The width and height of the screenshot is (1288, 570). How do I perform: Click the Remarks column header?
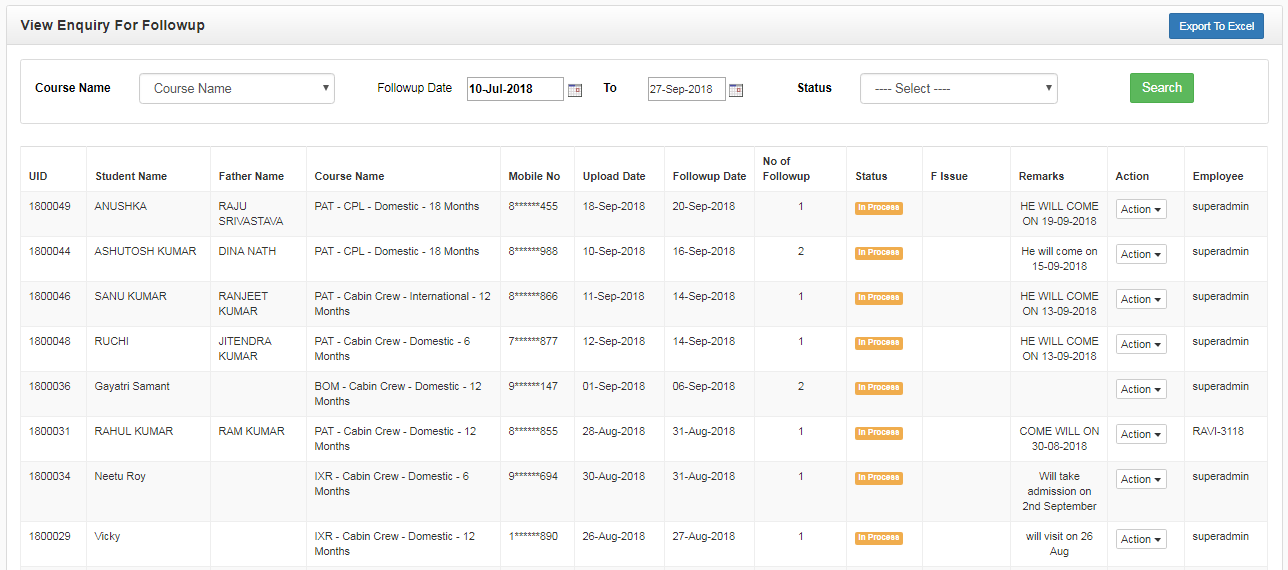pyautogui.click(x=1041, y=176)
